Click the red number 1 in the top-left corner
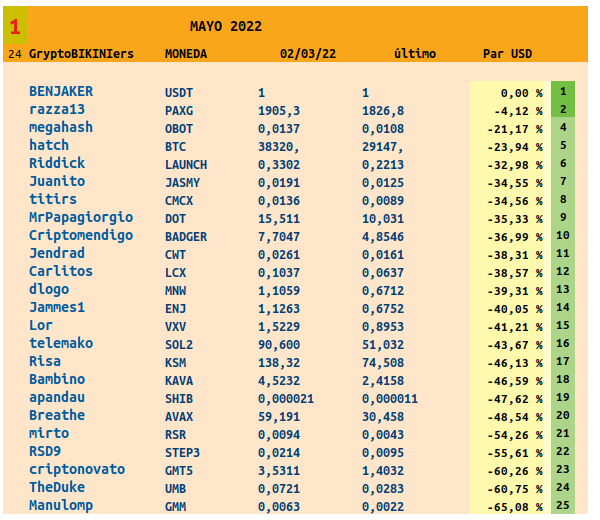 (14, 26)
